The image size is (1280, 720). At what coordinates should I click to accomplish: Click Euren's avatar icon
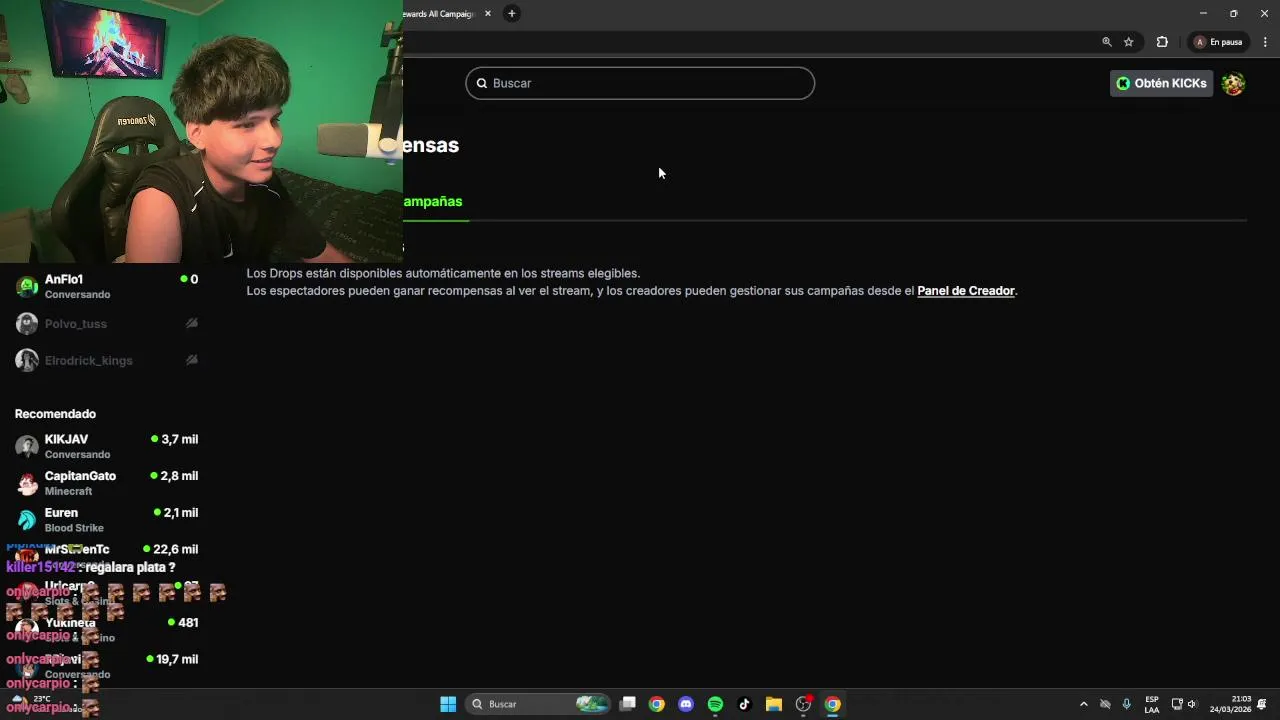tap(27, 520)
